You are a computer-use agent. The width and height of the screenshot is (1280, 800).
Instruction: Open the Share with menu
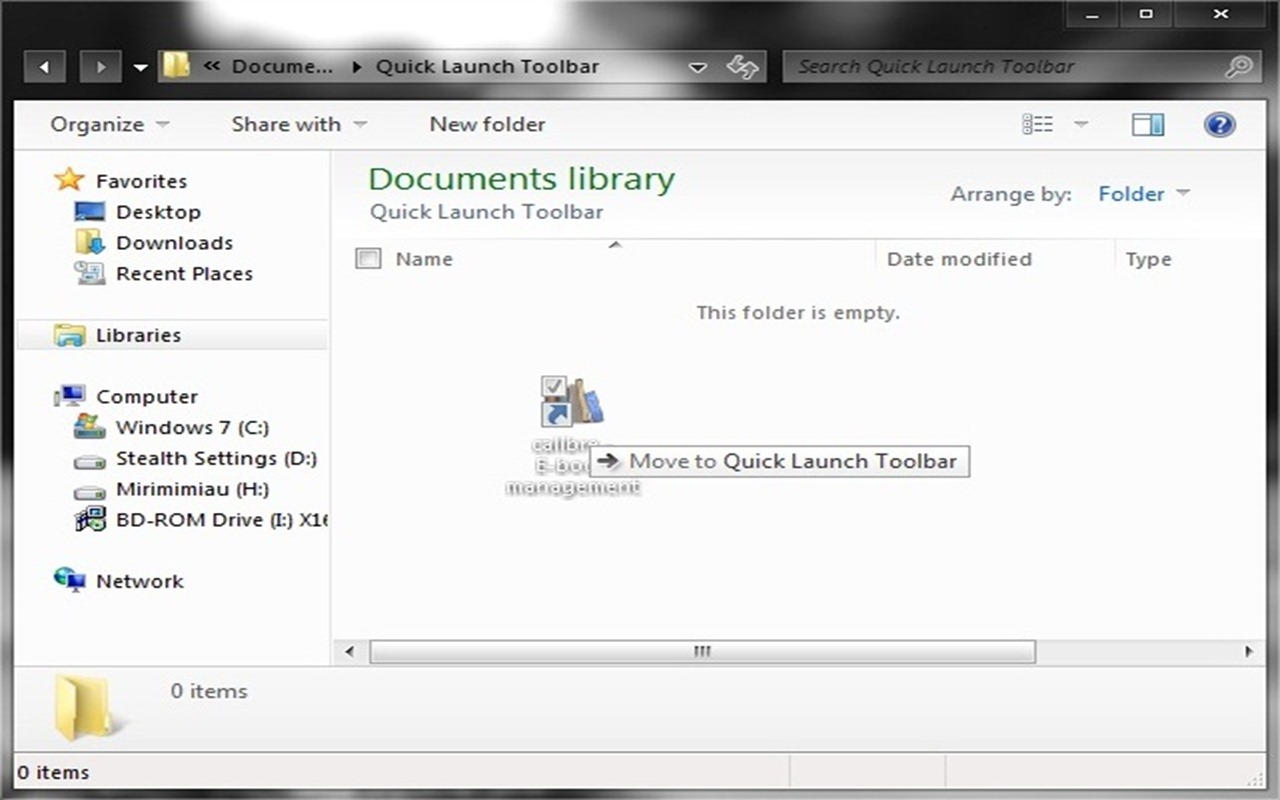[299, 124]
